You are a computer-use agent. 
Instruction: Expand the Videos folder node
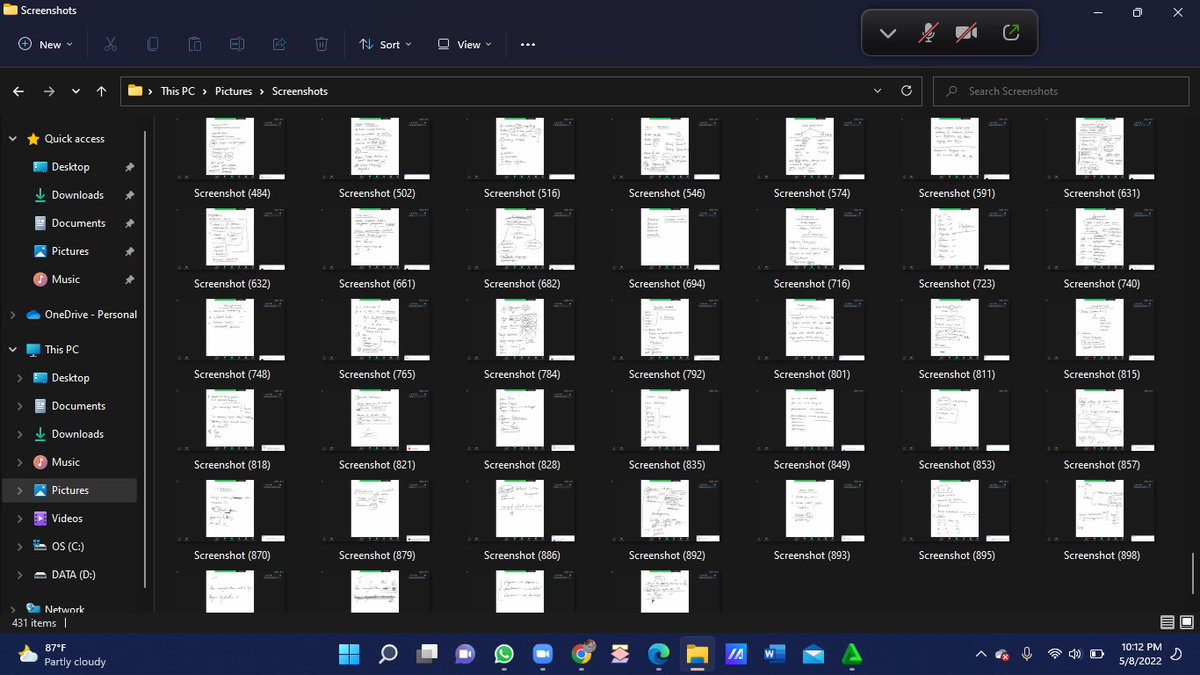click(x=20, y=519)
